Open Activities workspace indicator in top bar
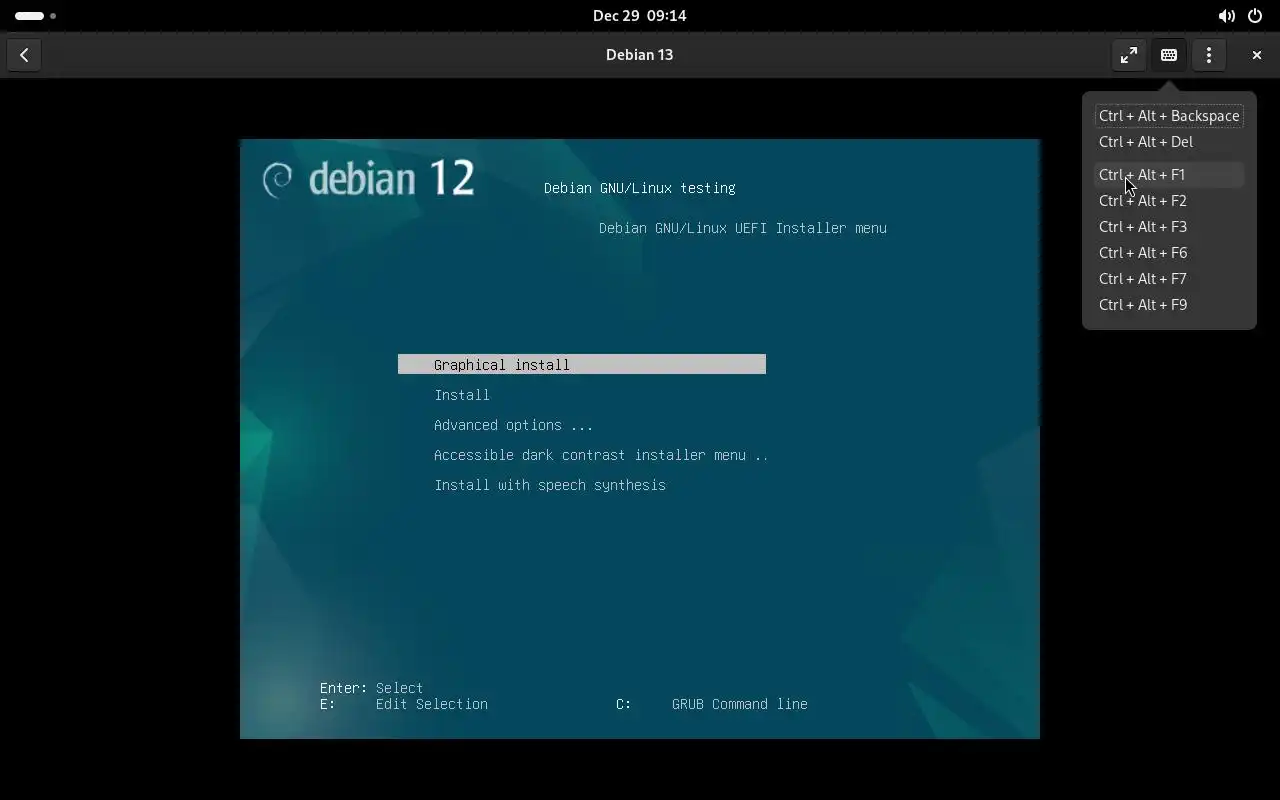 (x=35, y=16)
